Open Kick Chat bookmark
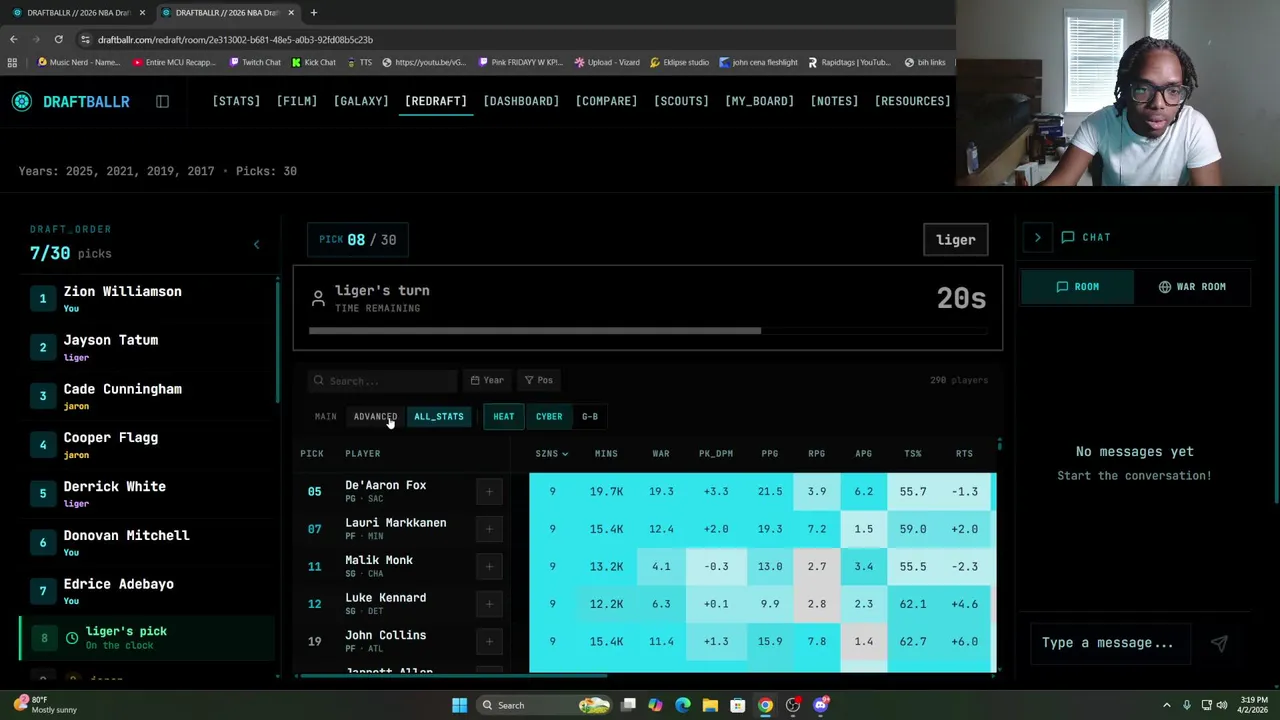 point(313,62)
